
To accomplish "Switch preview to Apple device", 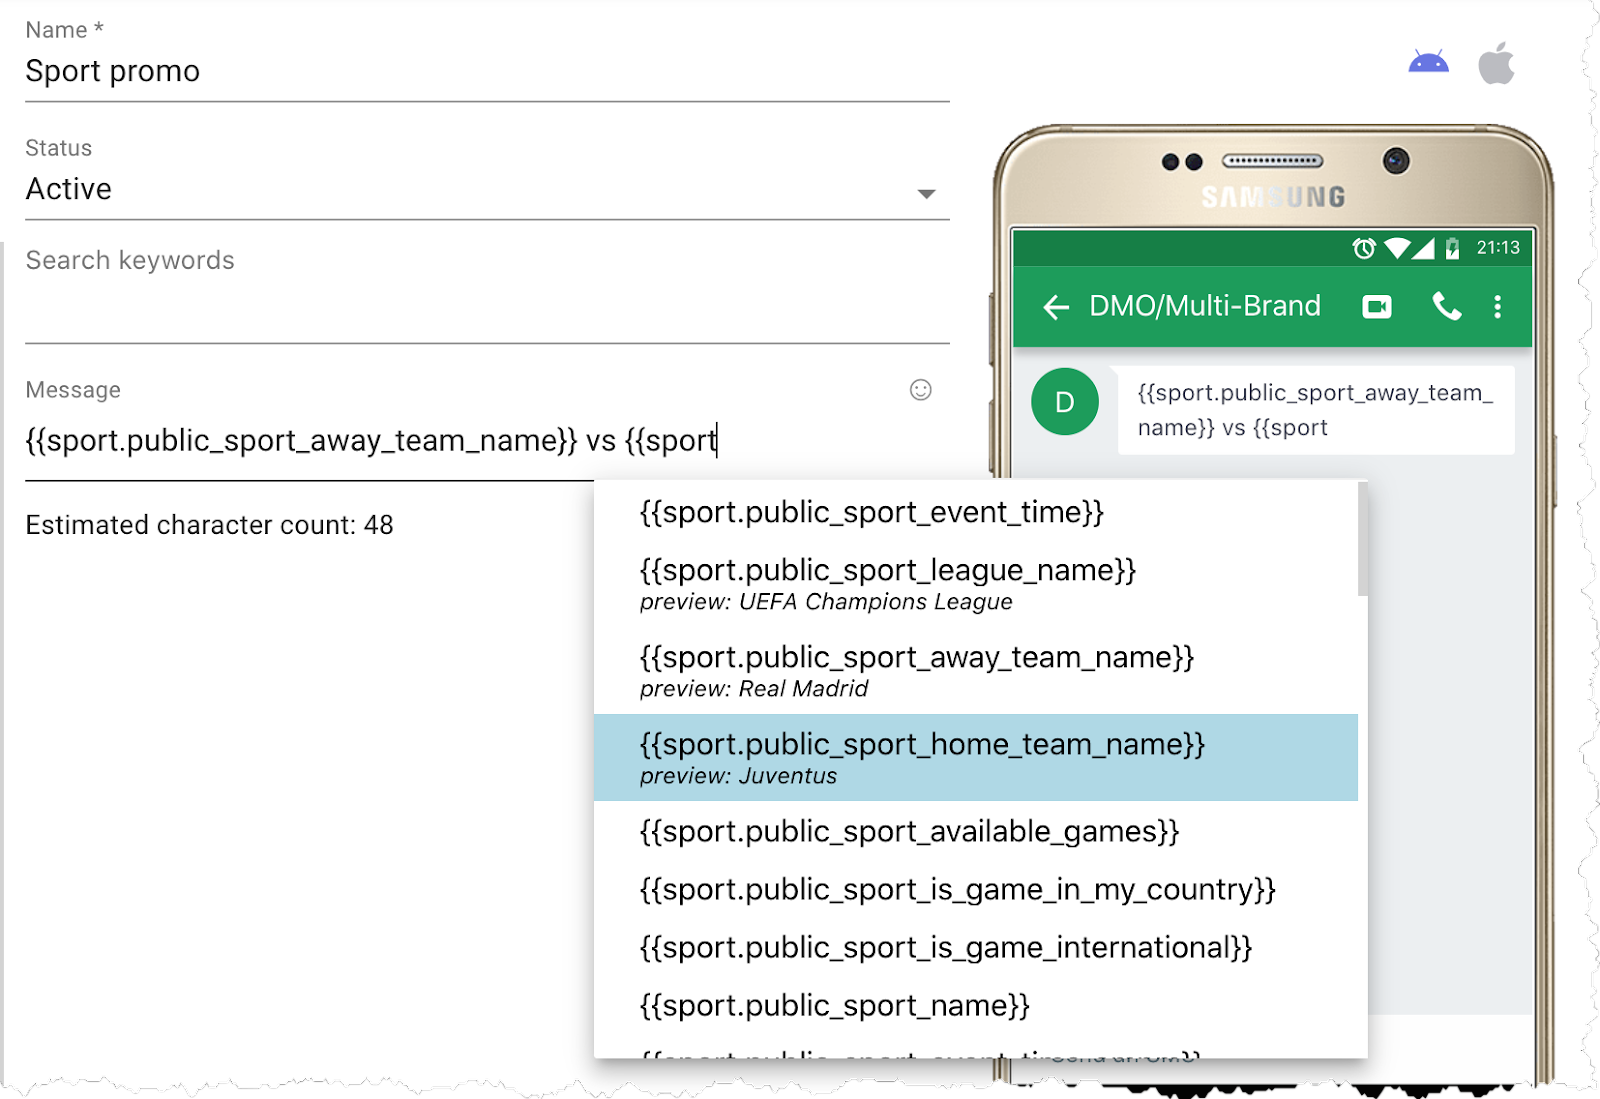I will 1496,64.
